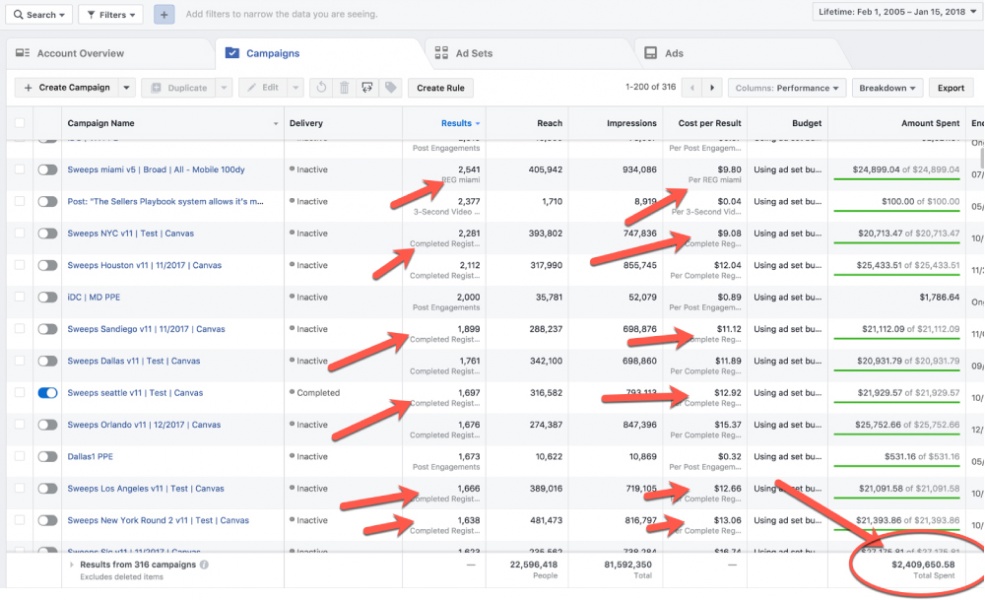Click the Impressions column header
985x600 pixels.
click(x=631, y=123)
